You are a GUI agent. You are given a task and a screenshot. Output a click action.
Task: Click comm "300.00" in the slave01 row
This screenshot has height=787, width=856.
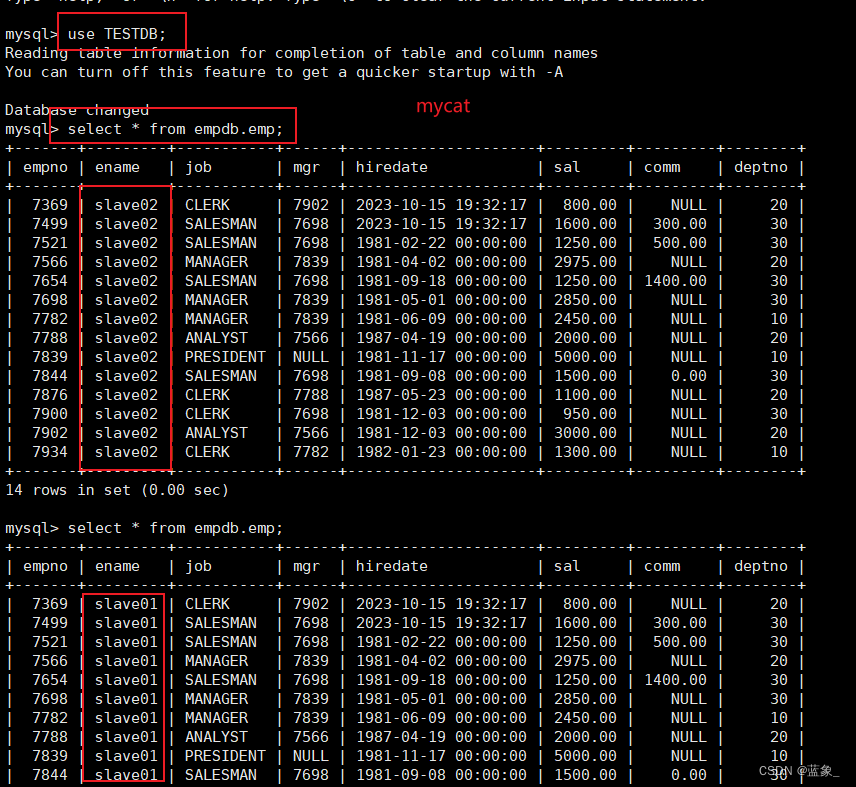pos(680,623)
